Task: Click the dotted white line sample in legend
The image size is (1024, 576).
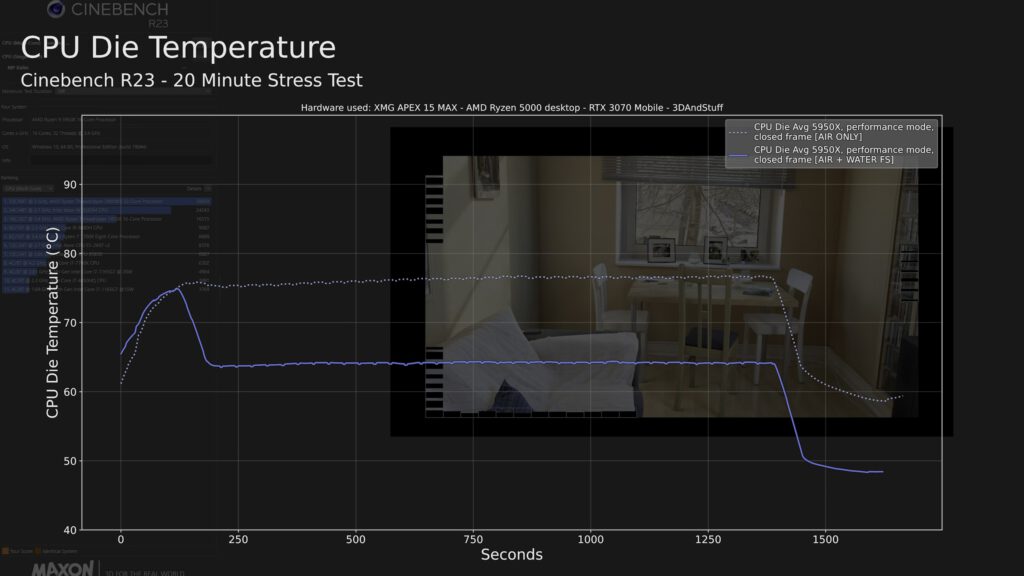Action: [x=738, y=133]
